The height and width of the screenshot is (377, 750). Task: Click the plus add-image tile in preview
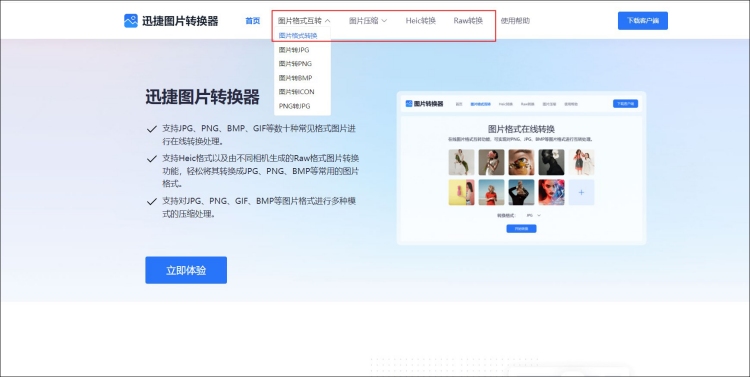coord(581,192)
